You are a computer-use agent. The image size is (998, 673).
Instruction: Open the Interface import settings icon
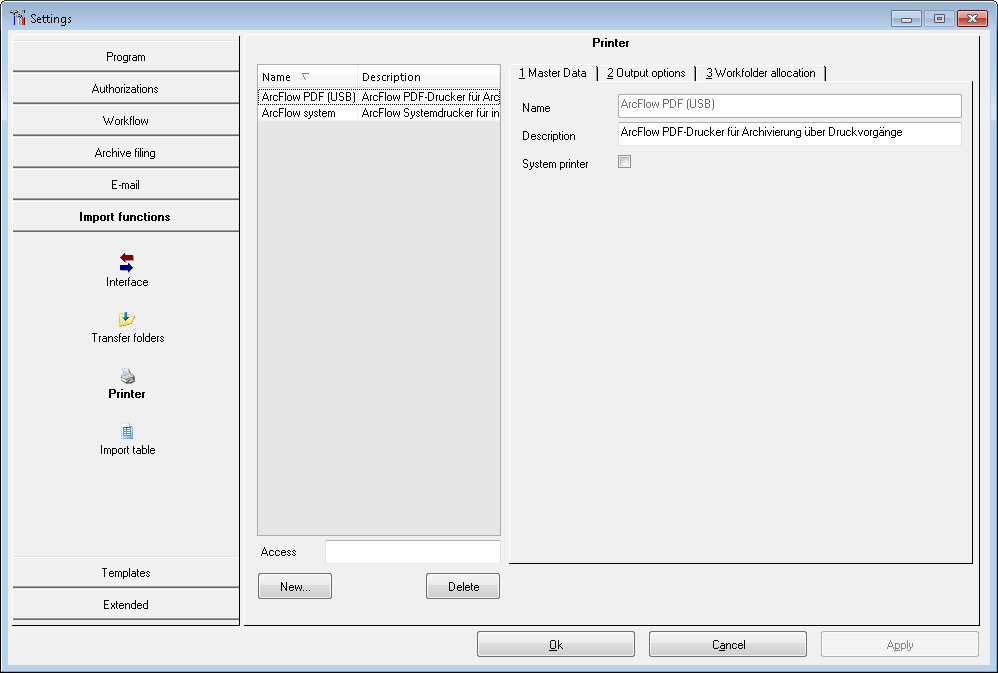coord(126,262)
